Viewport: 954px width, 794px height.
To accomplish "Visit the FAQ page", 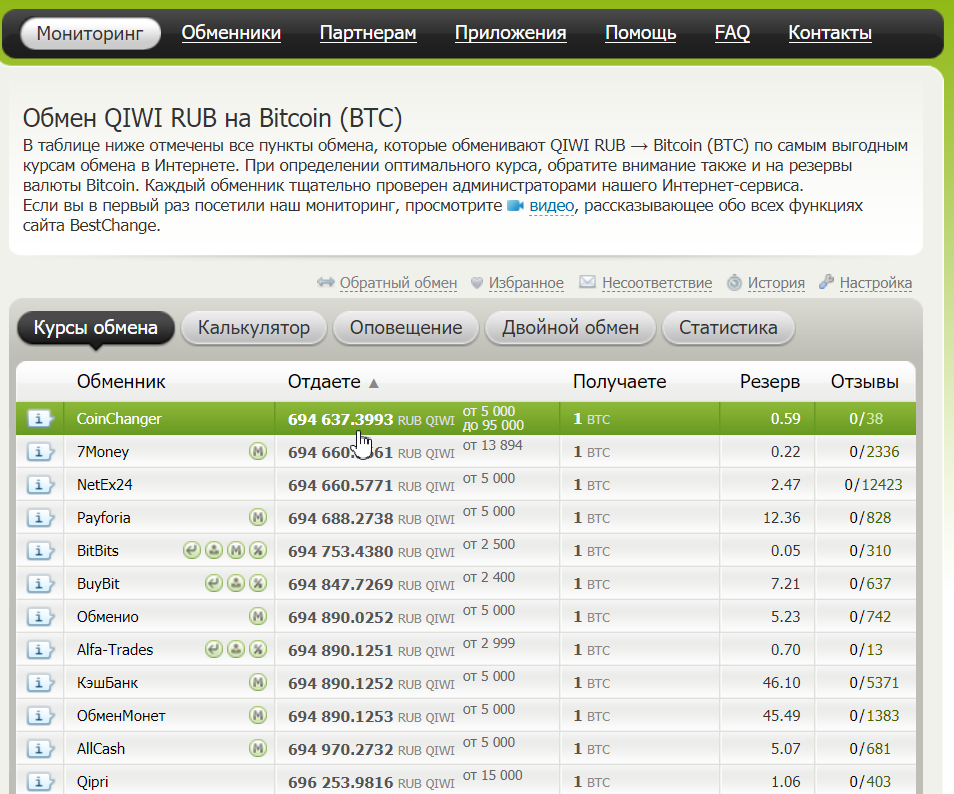I will 733,33.
